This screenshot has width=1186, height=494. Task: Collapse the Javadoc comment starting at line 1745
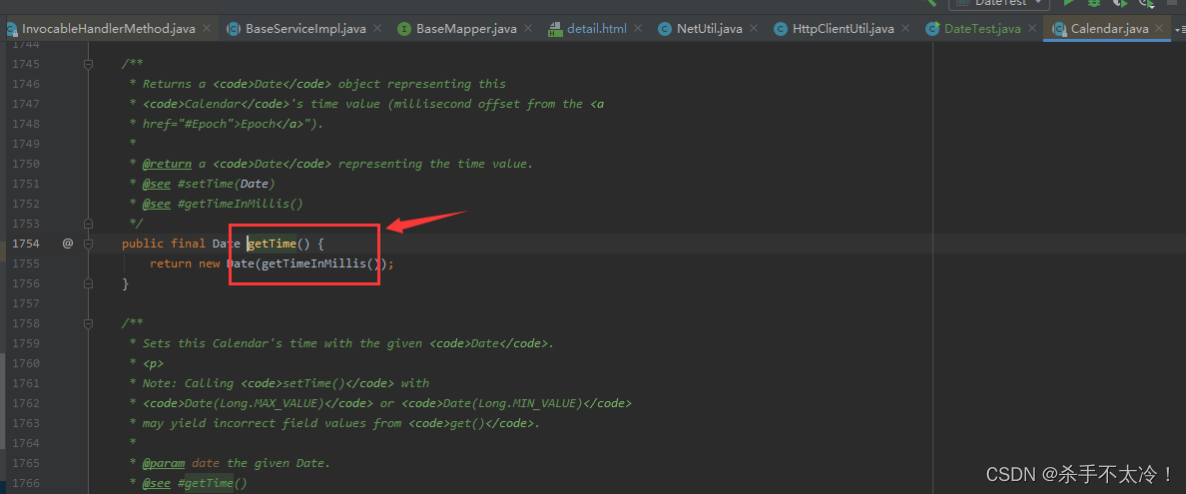click(x=88, y=65)
